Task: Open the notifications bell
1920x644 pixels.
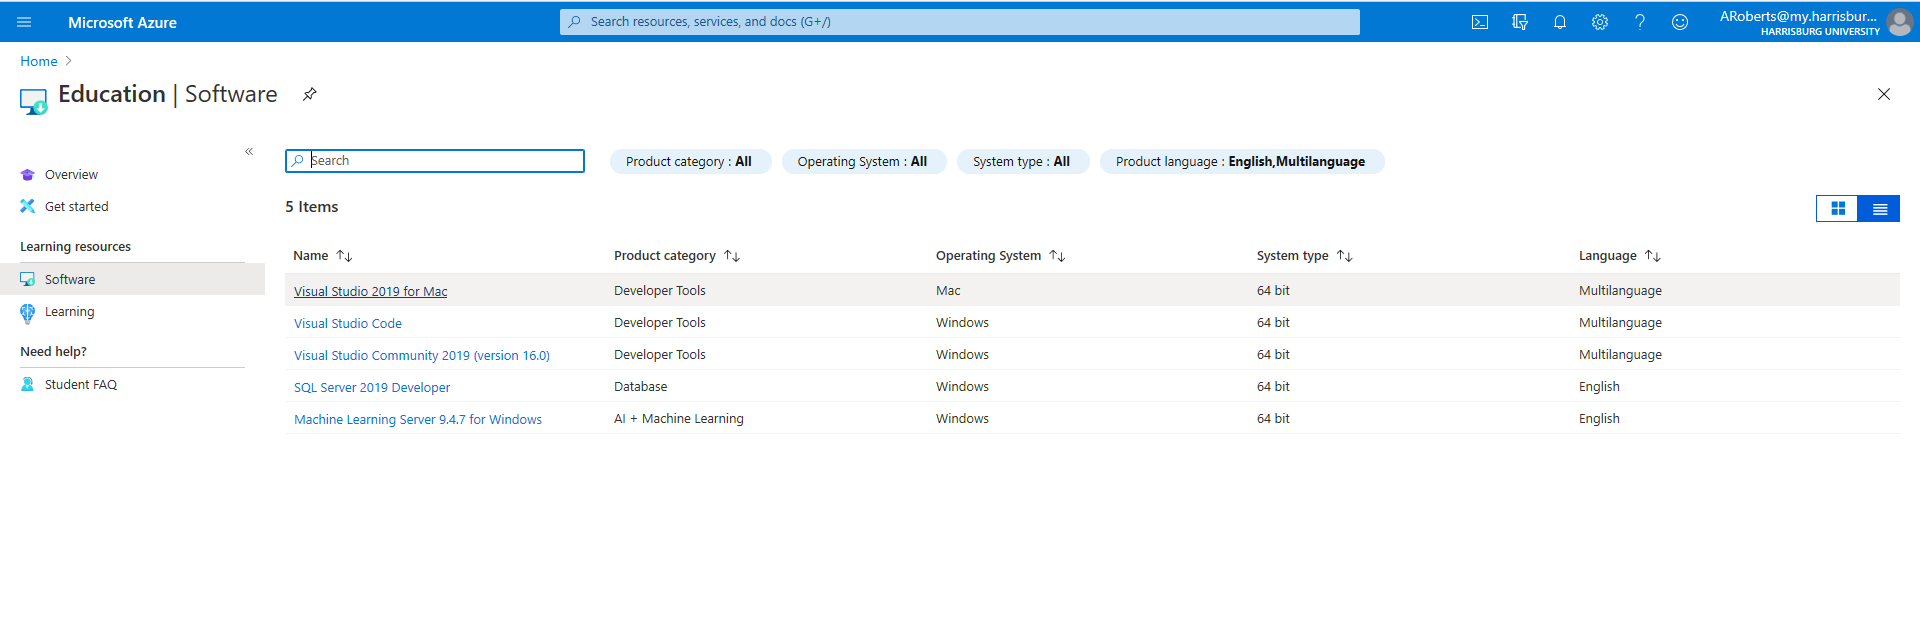Action: click(x=1560, y=22)
